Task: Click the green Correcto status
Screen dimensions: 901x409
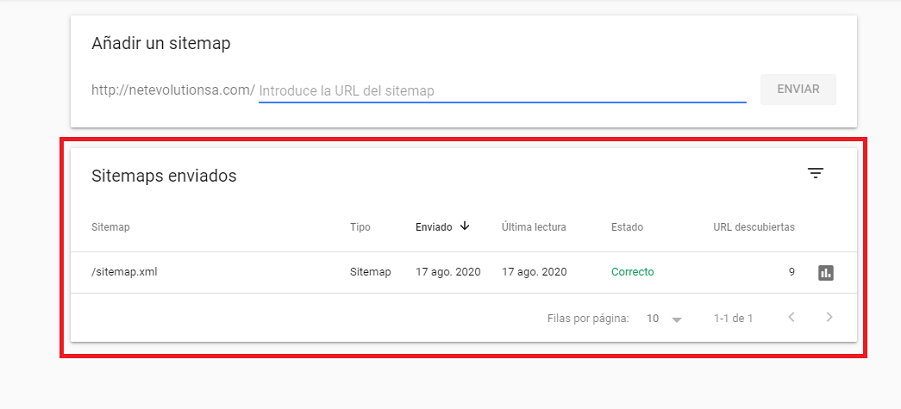Action: point(632,272)
